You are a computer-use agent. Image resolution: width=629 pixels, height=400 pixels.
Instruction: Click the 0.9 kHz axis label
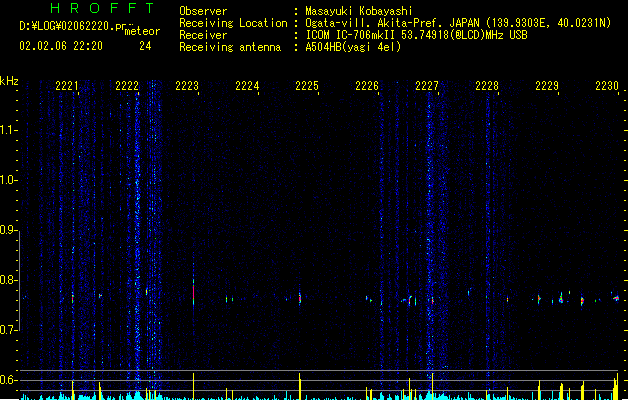(8, 230)
